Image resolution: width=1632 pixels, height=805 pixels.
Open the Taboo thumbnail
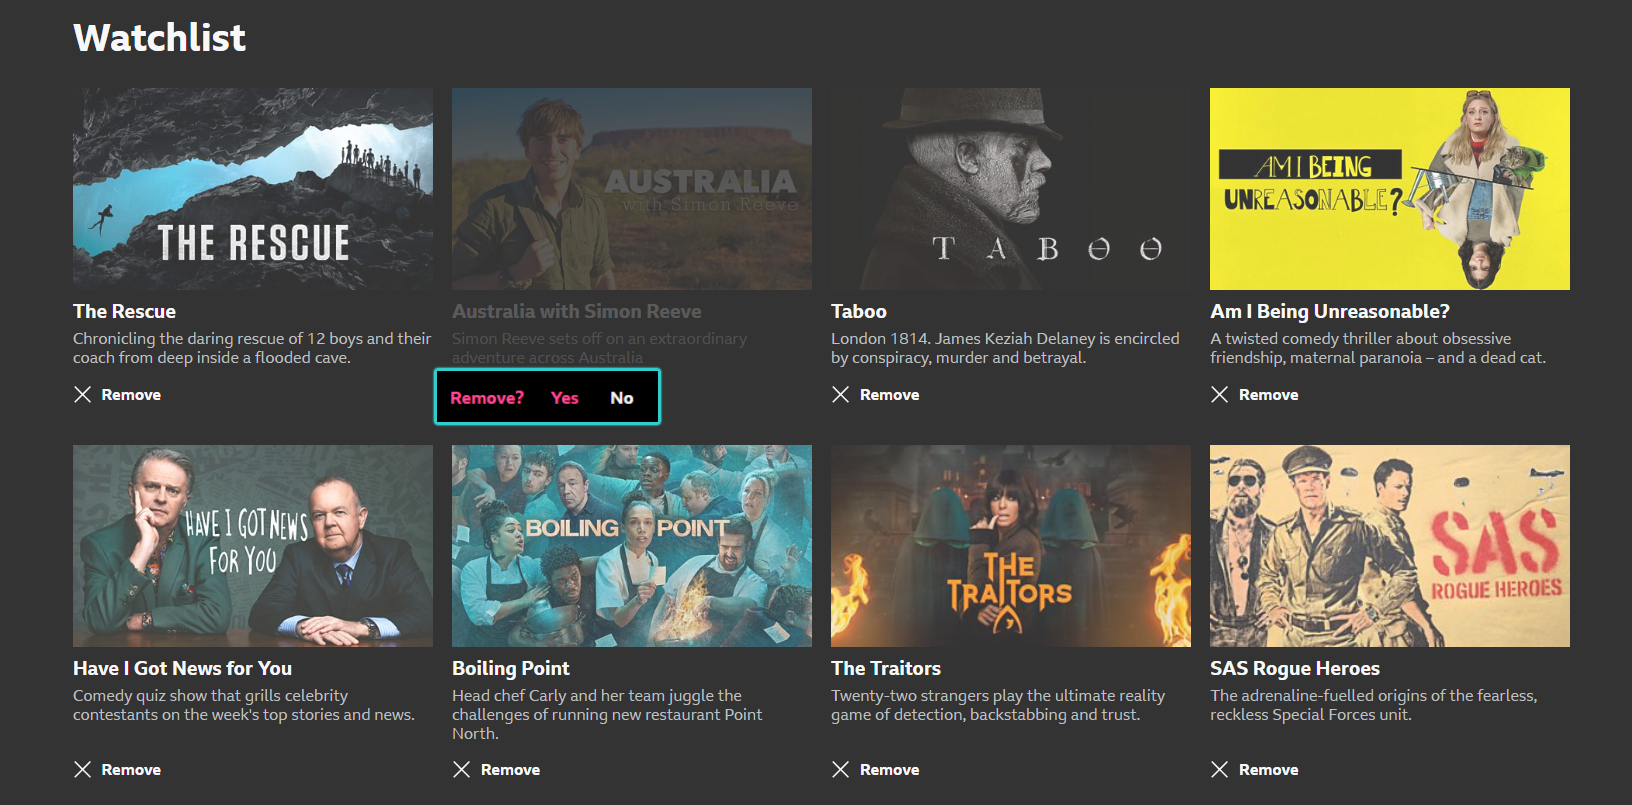(x=1011, y=189)
